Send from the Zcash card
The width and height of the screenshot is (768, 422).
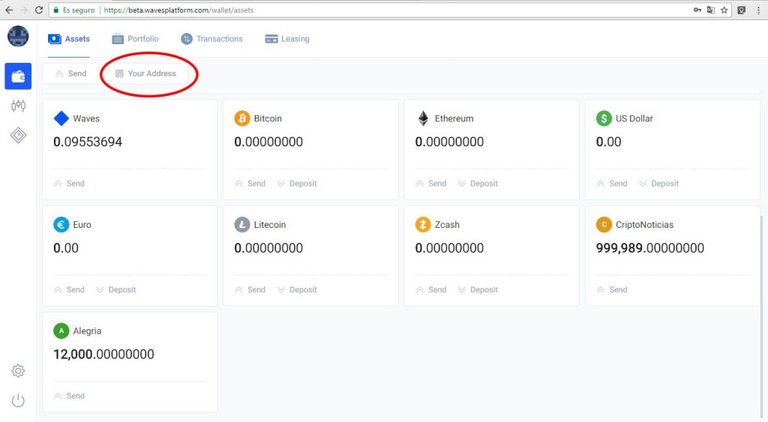click(431, 290)
